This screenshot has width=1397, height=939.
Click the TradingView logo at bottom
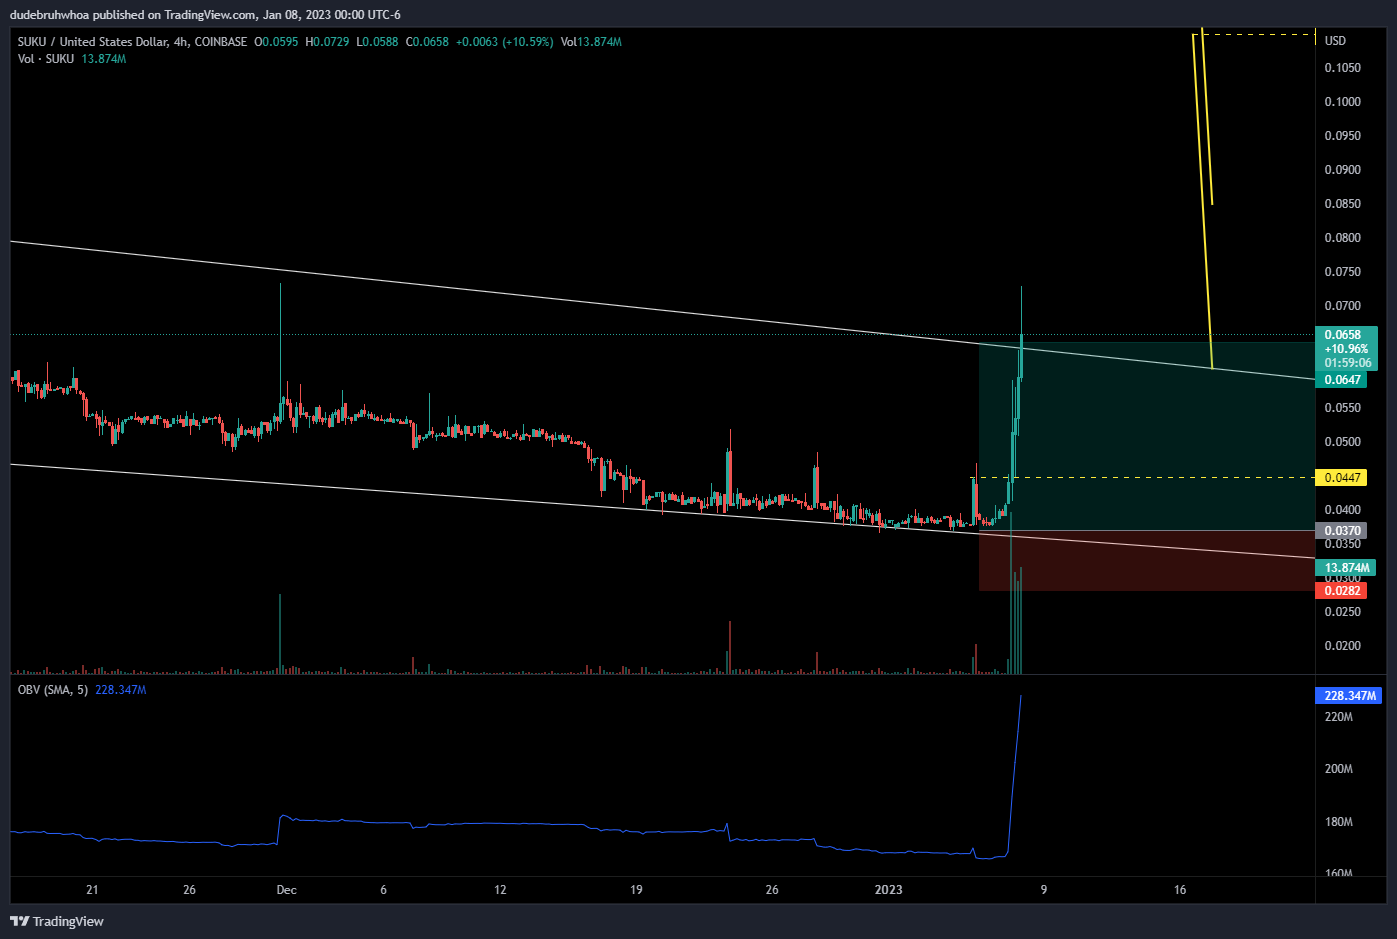tap(57, 921)
